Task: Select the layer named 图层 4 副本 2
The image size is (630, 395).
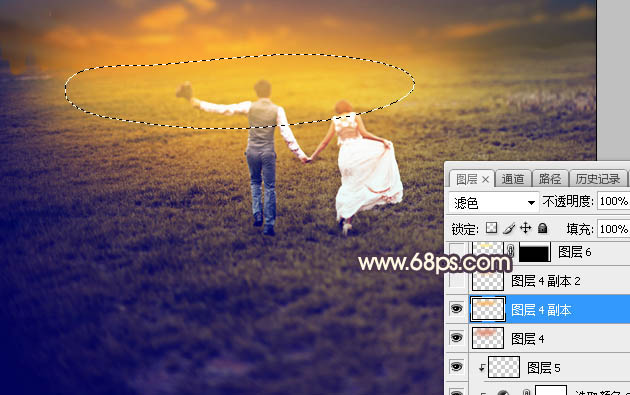Action: coord(546,281)
